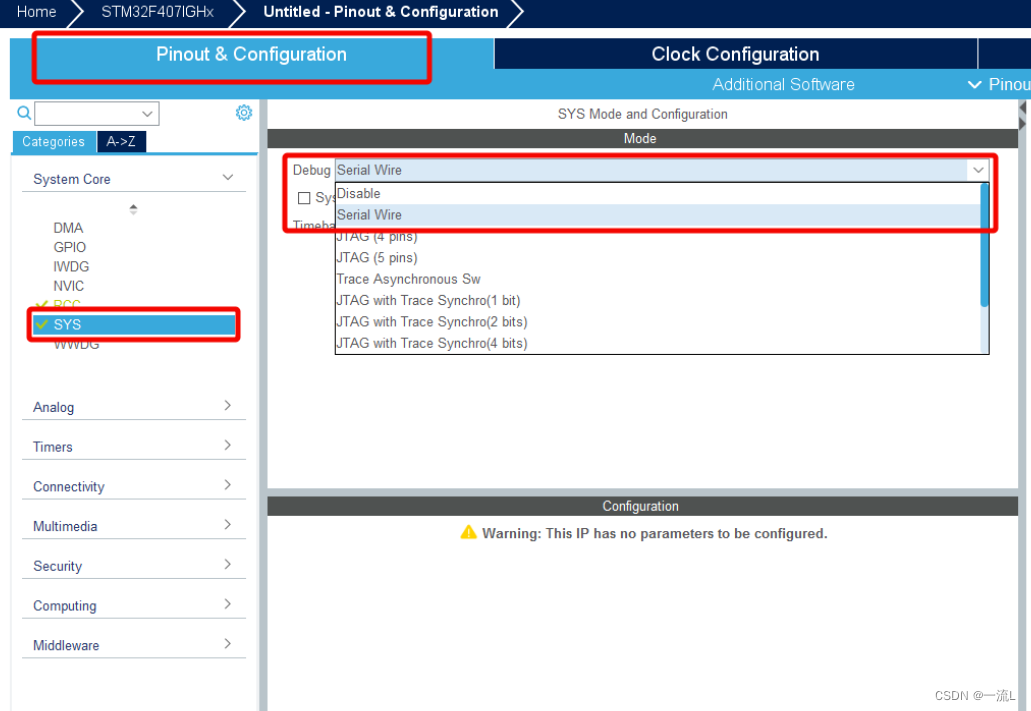Open the Pinout dropdown menu
The width and height of the screenshot is (1031, 711).
[998, 84]
